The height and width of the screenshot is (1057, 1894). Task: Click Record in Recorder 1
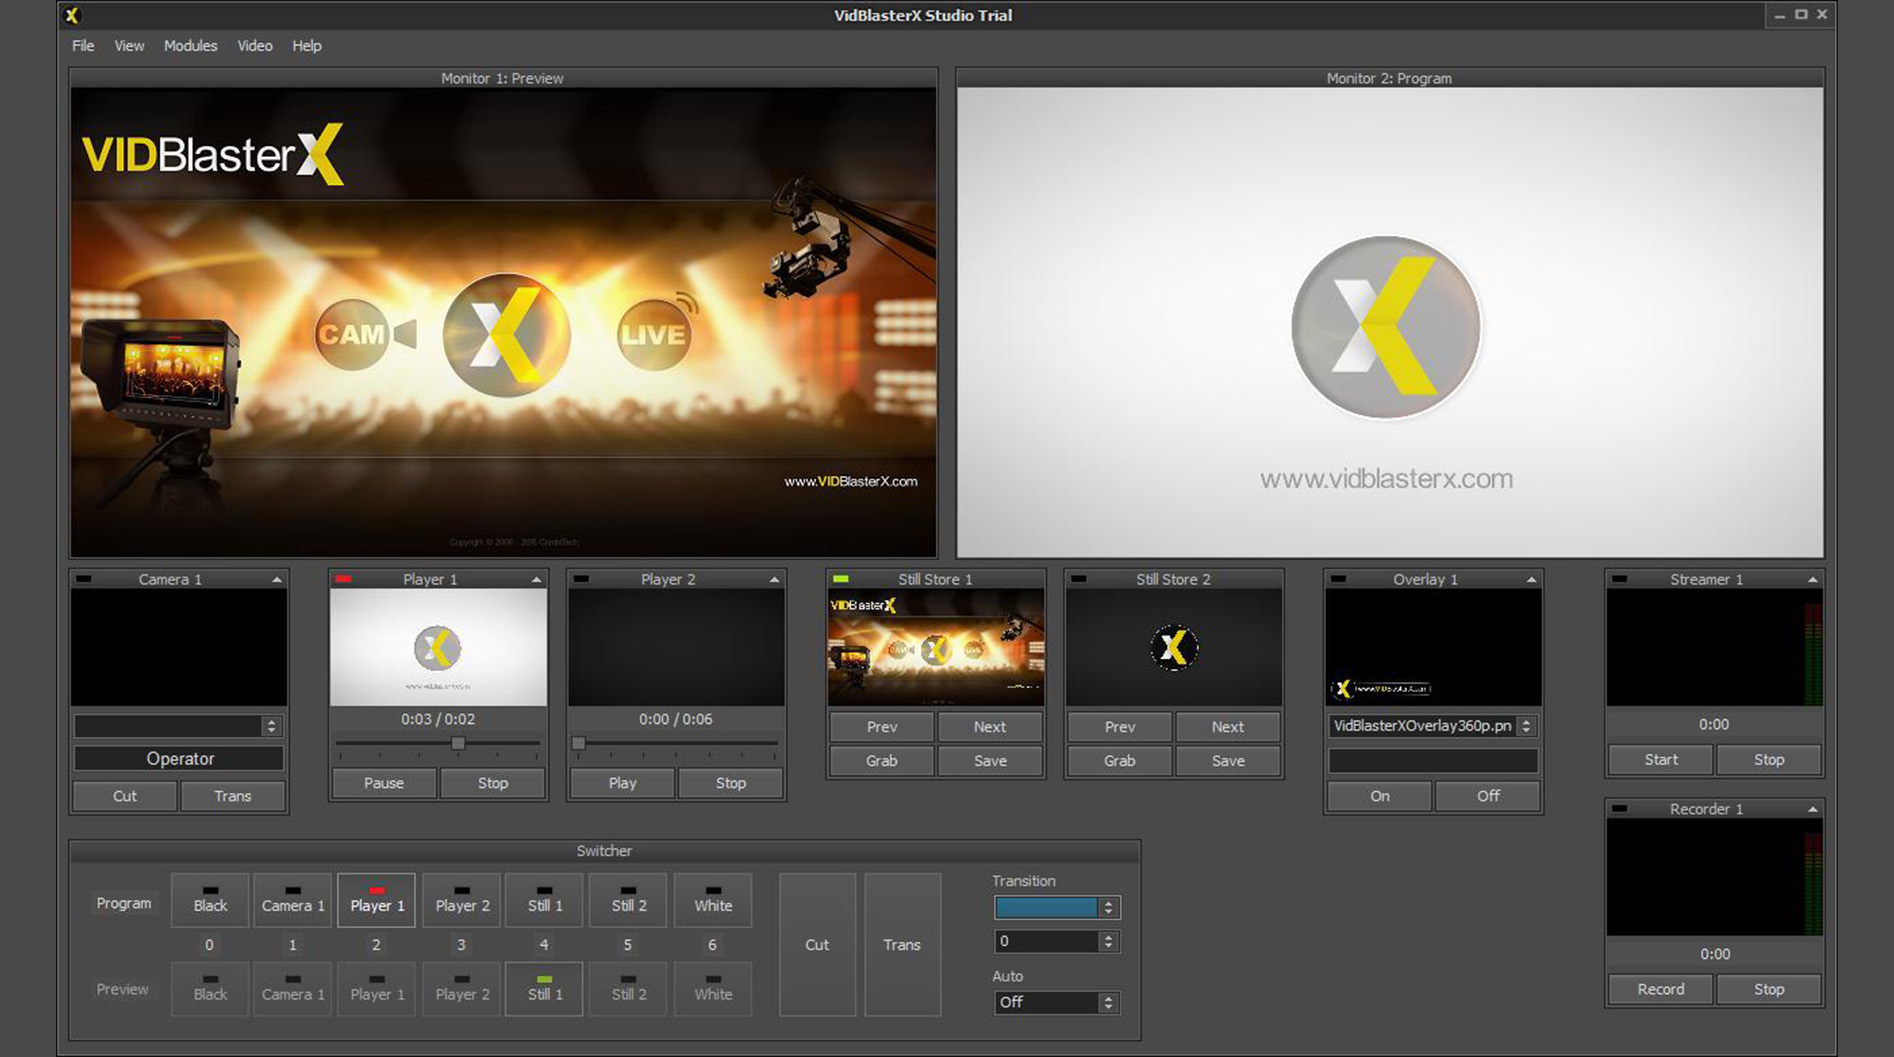(1659, 989)
